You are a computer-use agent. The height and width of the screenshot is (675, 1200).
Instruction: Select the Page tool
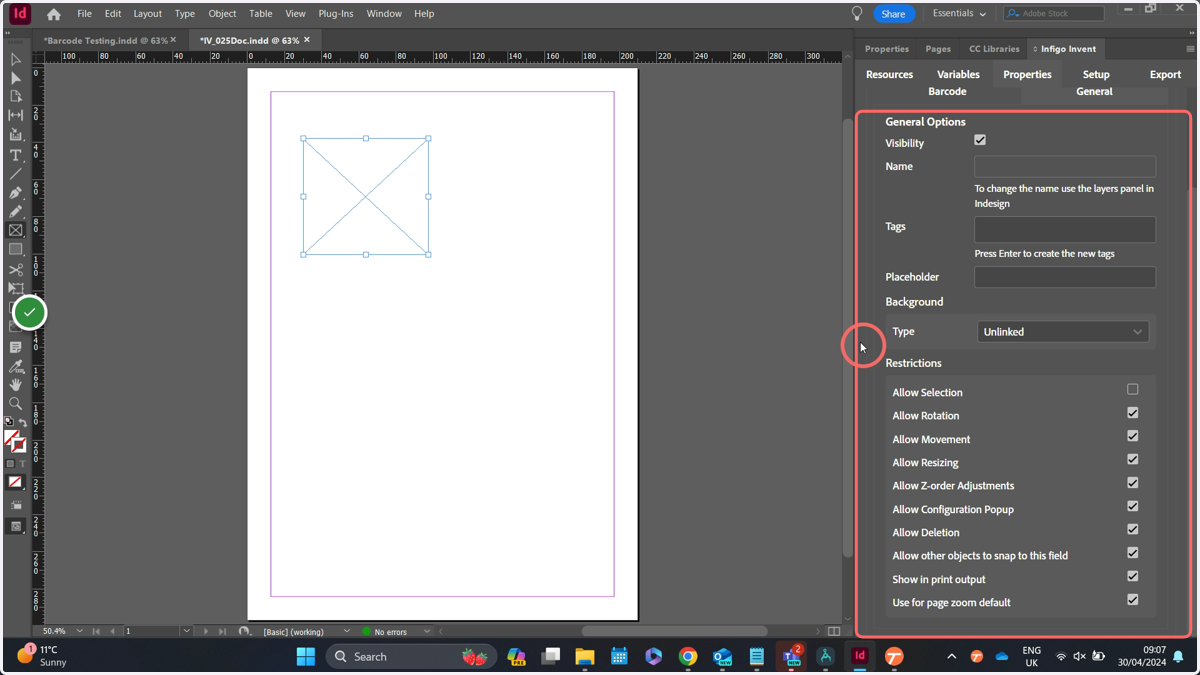click(16, 97)
